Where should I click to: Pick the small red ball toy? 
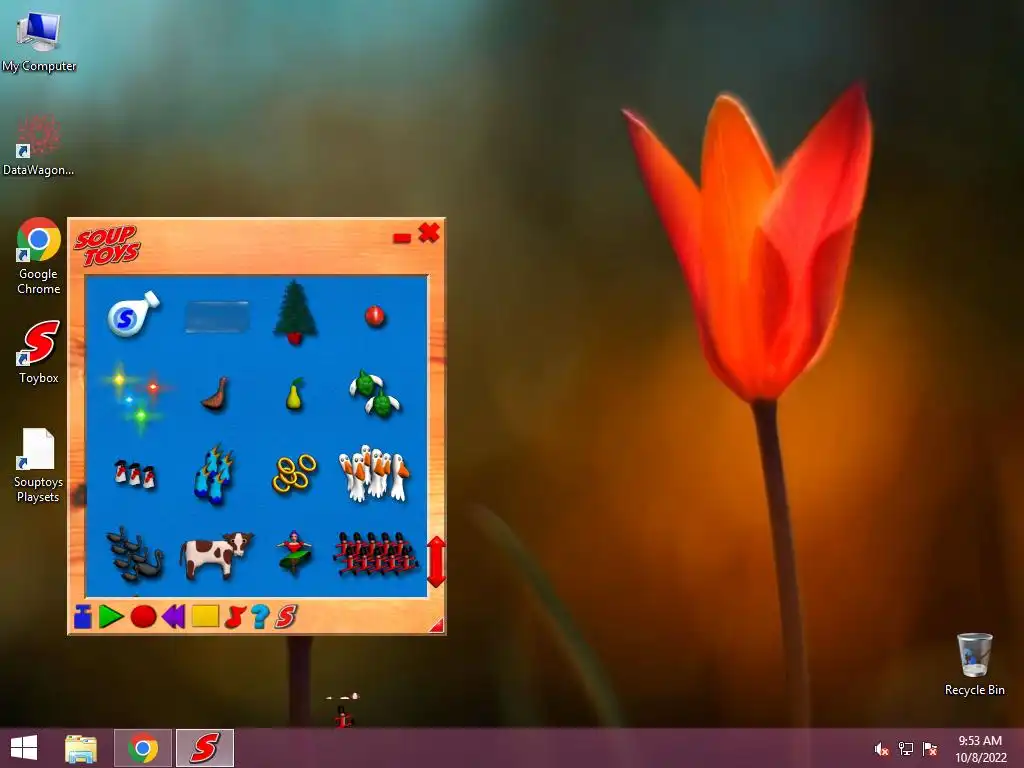click(375, 317)
